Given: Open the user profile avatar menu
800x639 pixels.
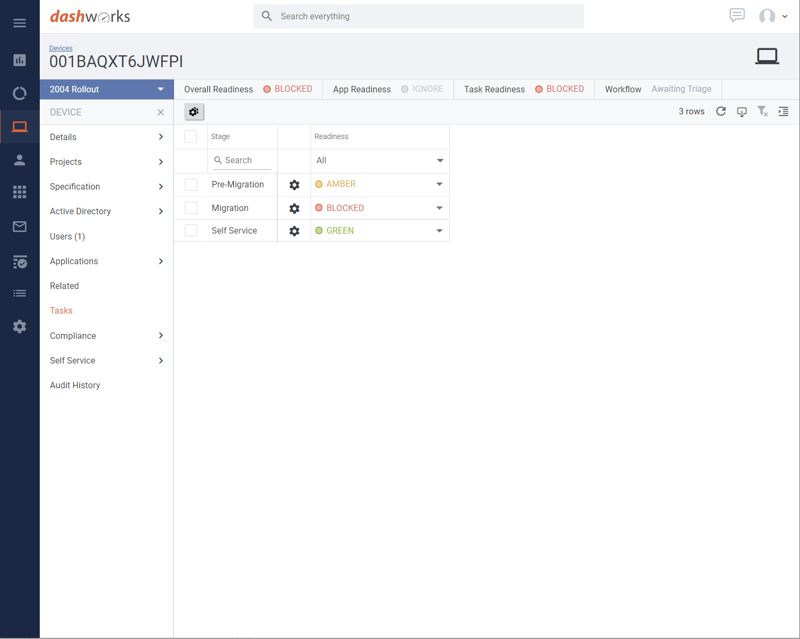Looking at the screenshot, I should [772, 16].
